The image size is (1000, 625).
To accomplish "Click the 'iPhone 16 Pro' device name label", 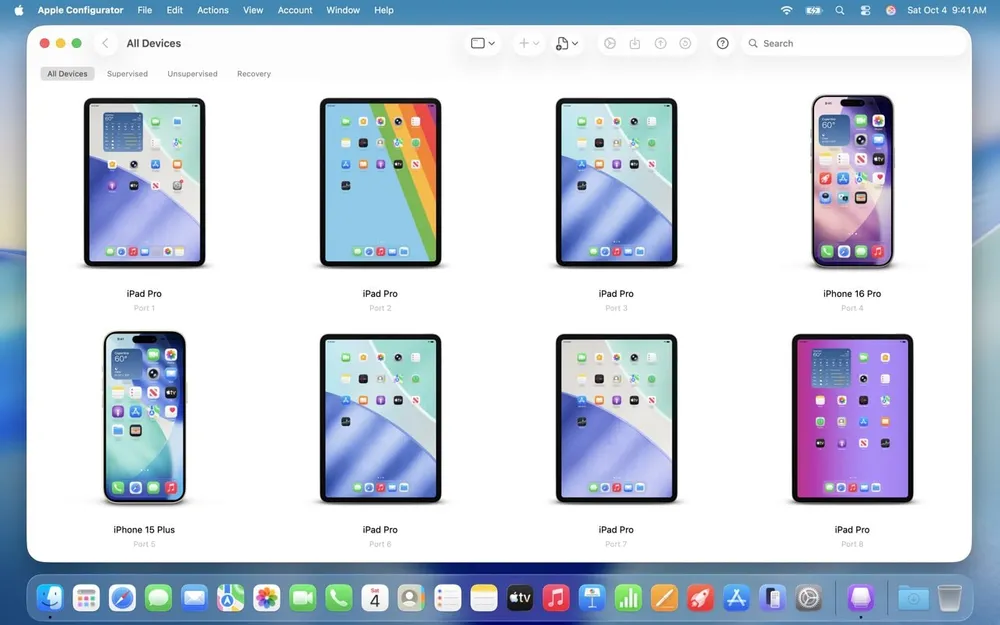I will click(852, 294).
